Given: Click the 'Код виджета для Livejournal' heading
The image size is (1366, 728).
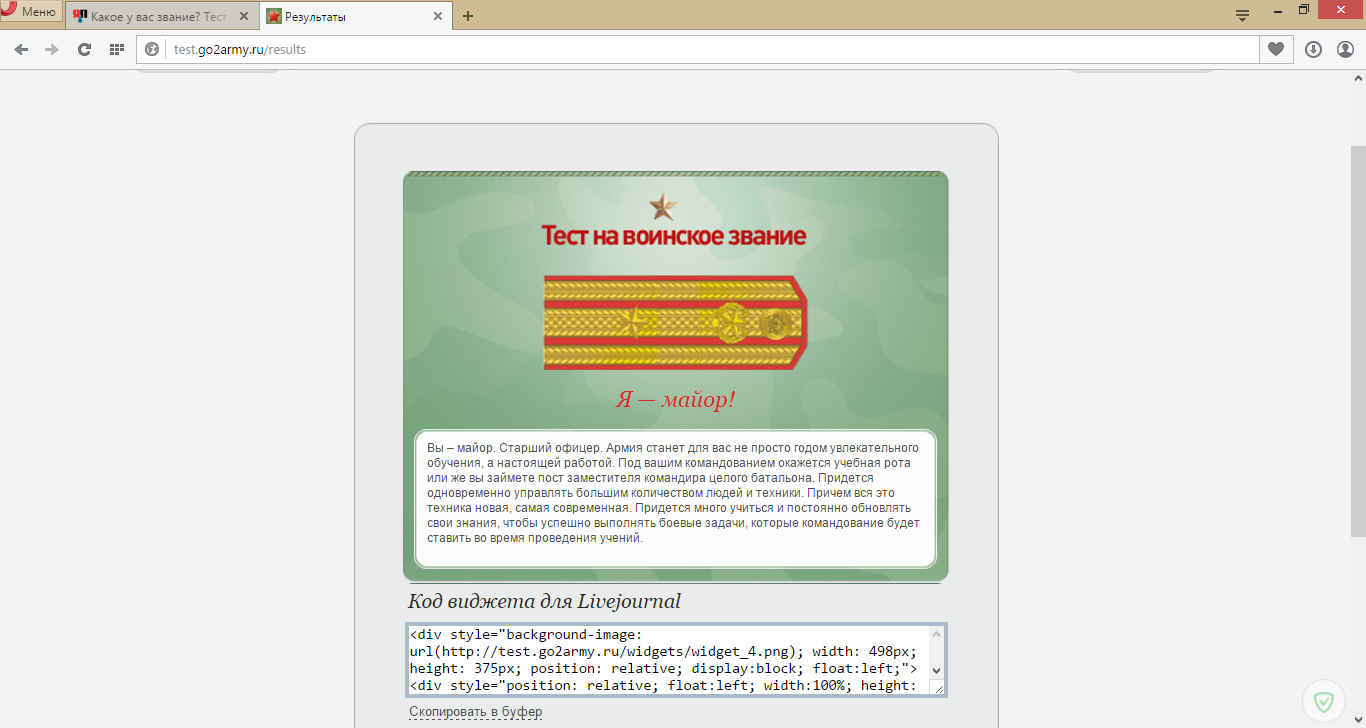Looking at the screenshot, I should (544, 601).
